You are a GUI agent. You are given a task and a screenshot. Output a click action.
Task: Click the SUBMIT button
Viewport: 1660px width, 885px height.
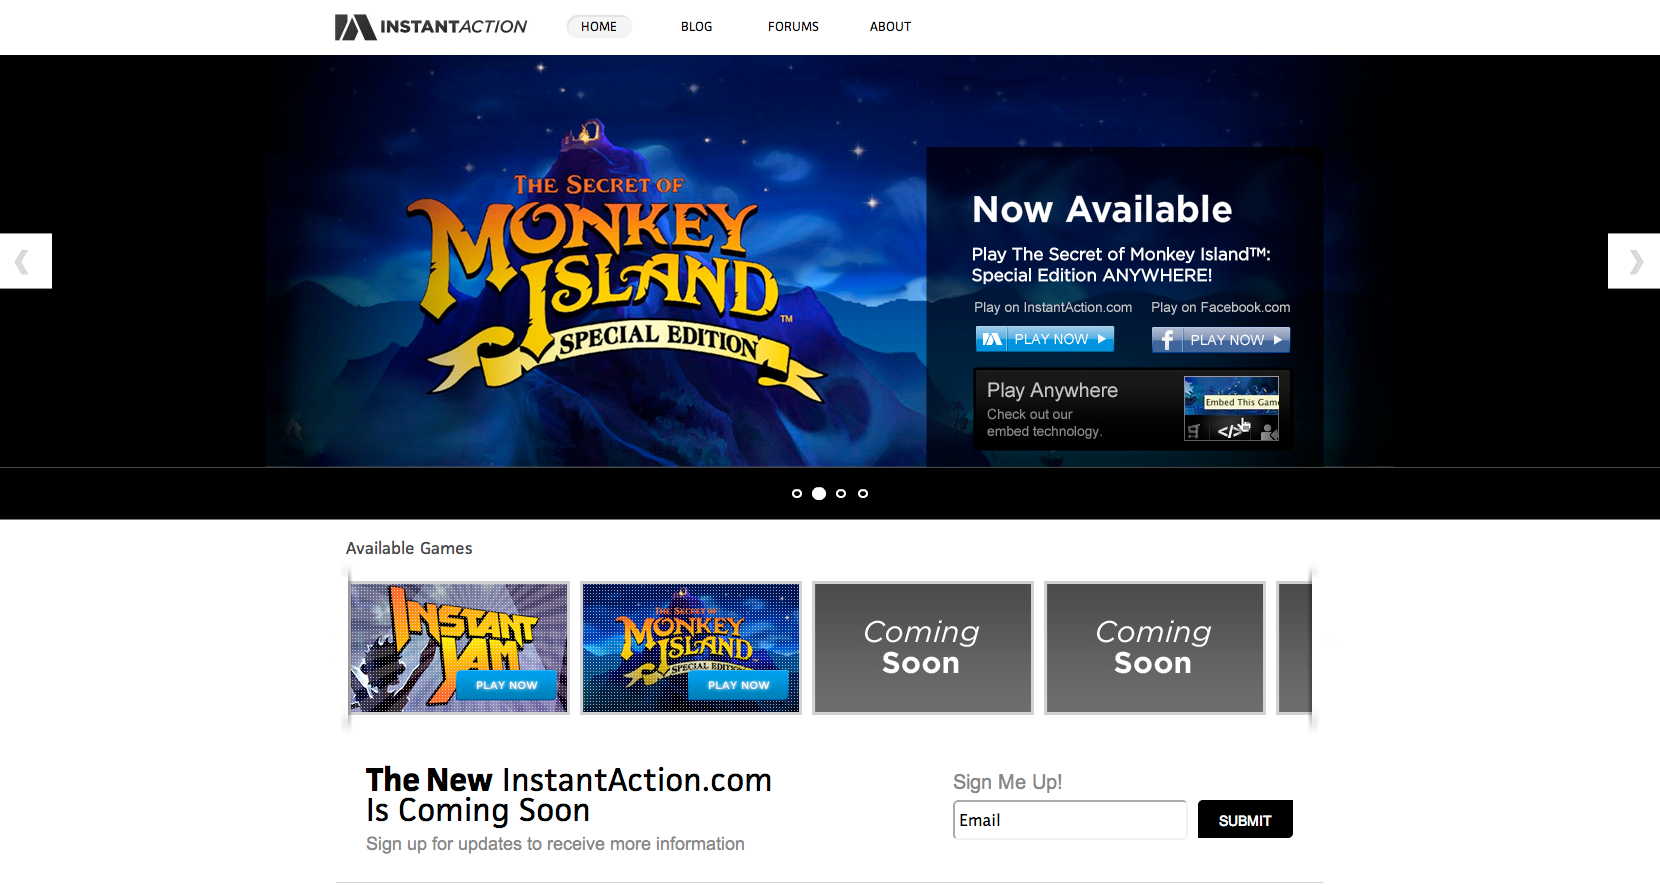coord(1245,820)
